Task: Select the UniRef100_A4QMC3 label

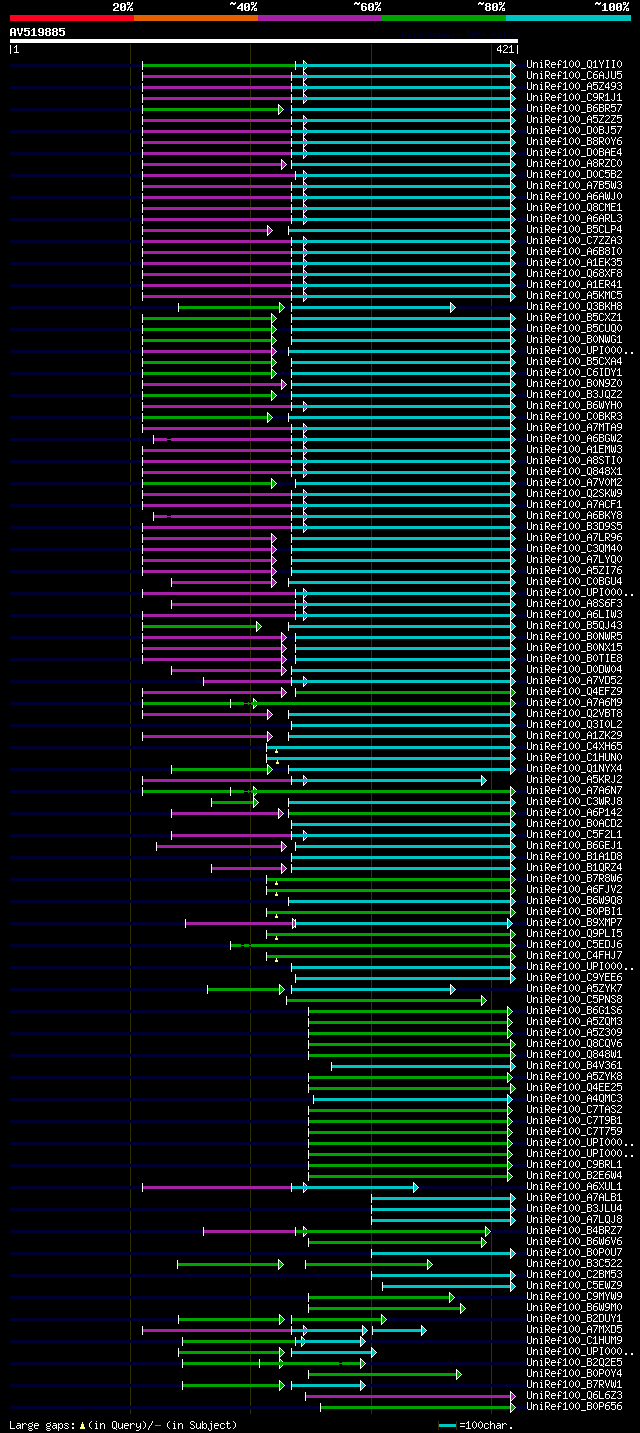Action: click(x=574, y=1098)
